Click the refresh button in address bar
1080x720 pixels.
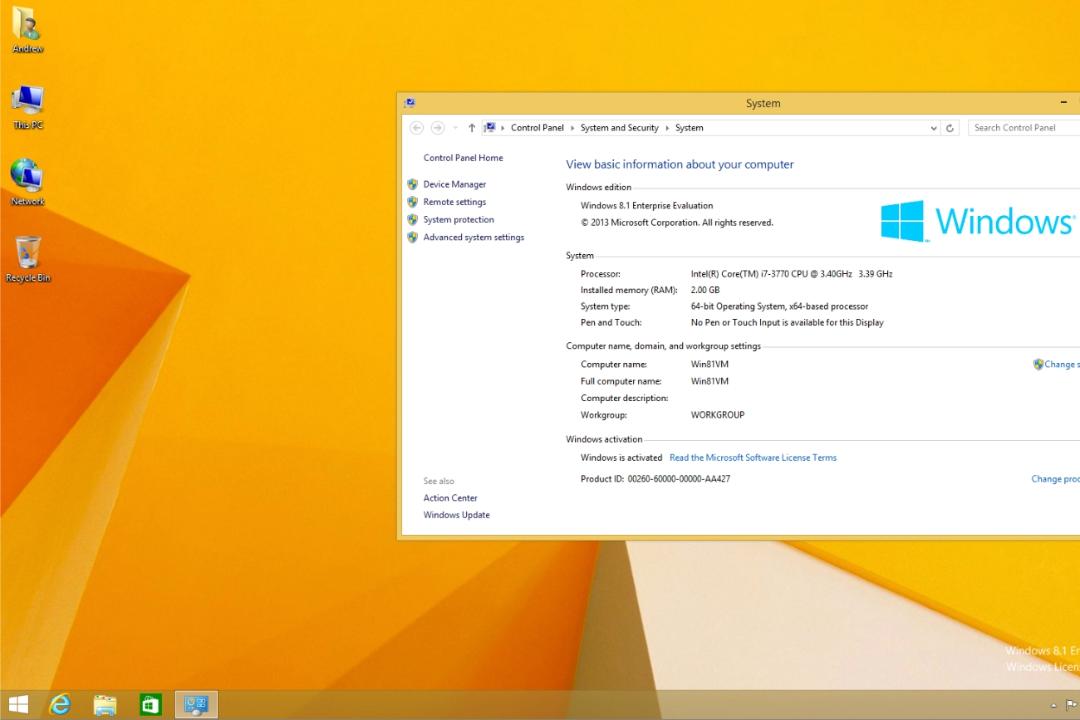pyautogui.click(x=950, y=128)
